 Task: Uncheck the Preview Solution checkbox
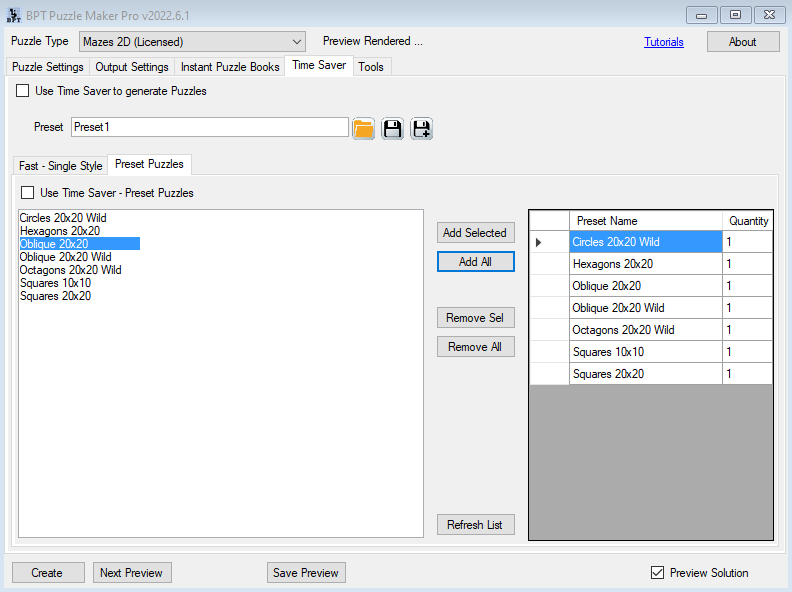657,573
